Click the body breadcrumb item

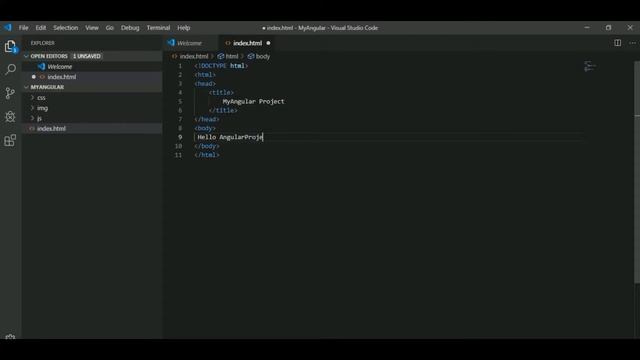tap(262, 56)
